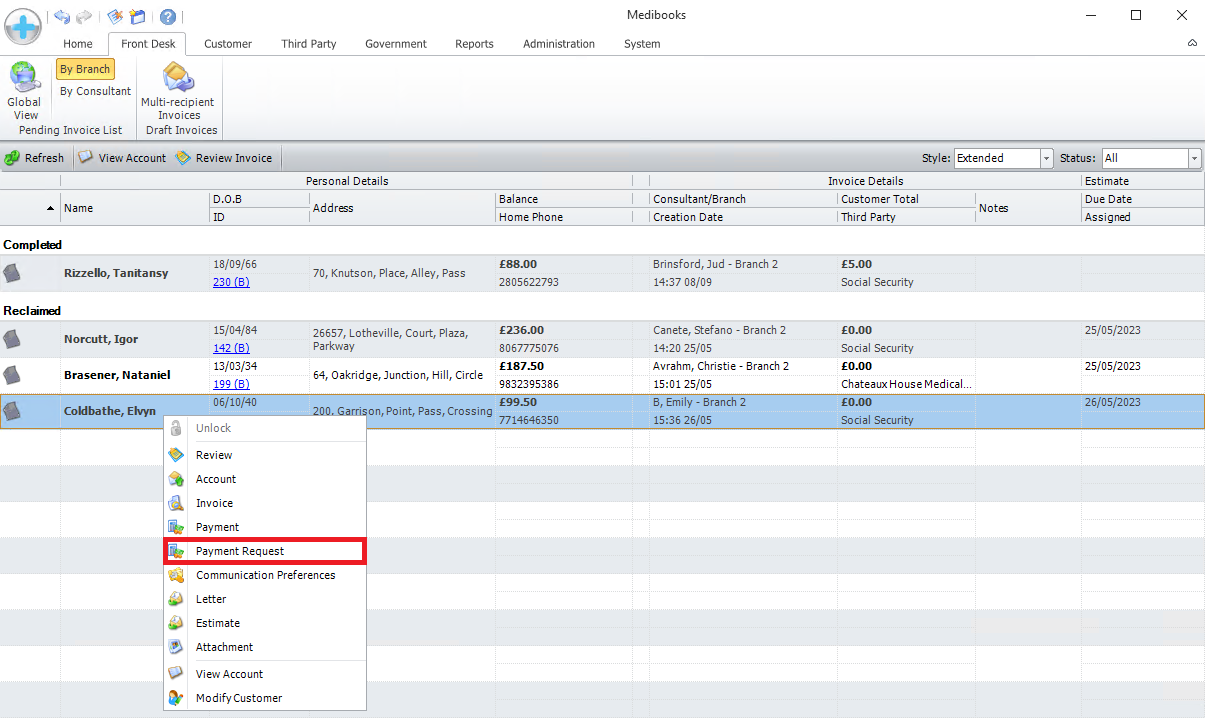Screen dimensions: 1205x718
Task: Sort by the Name column header
Action: click(78, 208)
